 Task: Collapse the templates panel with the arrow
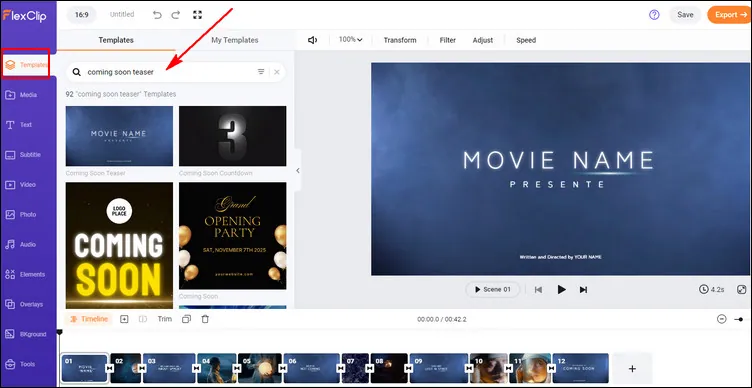click(x=298, y=171)
